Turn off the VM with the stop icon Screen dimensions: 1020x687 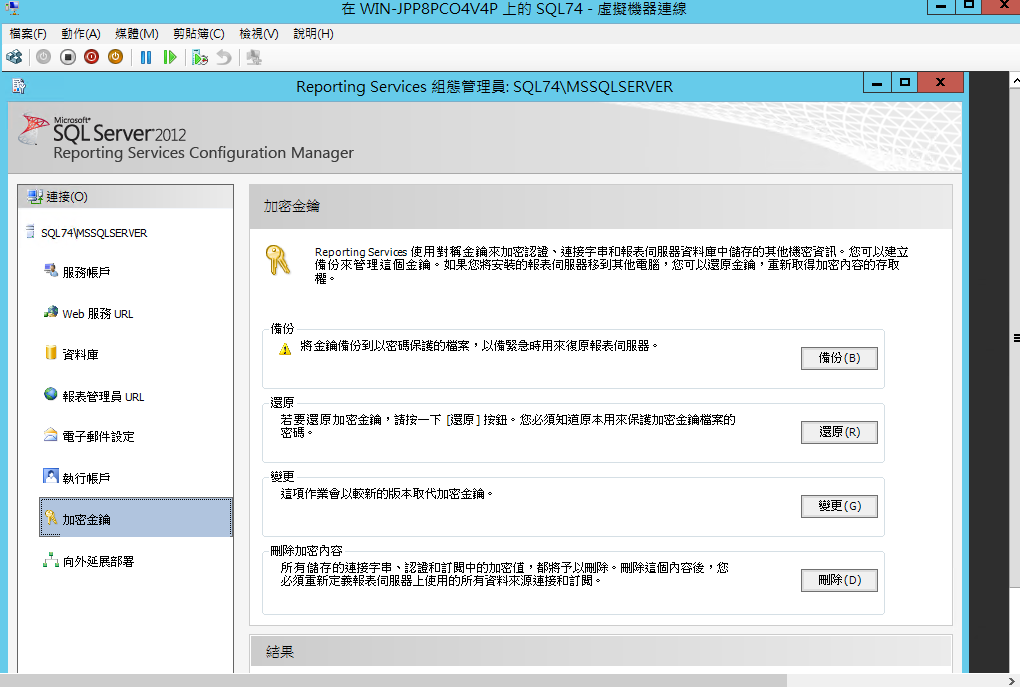click(x=68, y=57)
